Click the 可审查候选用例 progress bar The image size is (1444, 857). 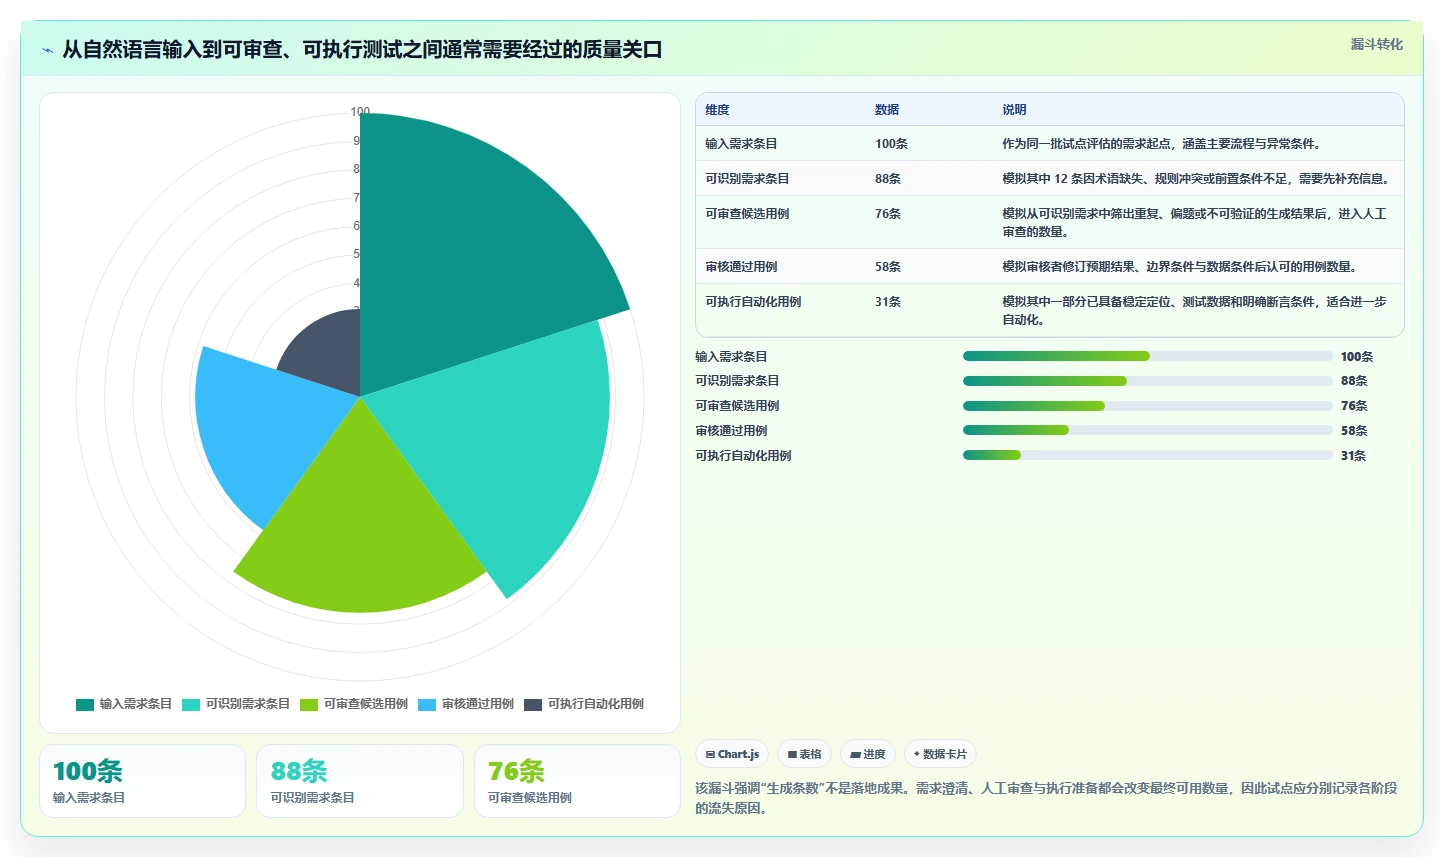point(1147,406)
